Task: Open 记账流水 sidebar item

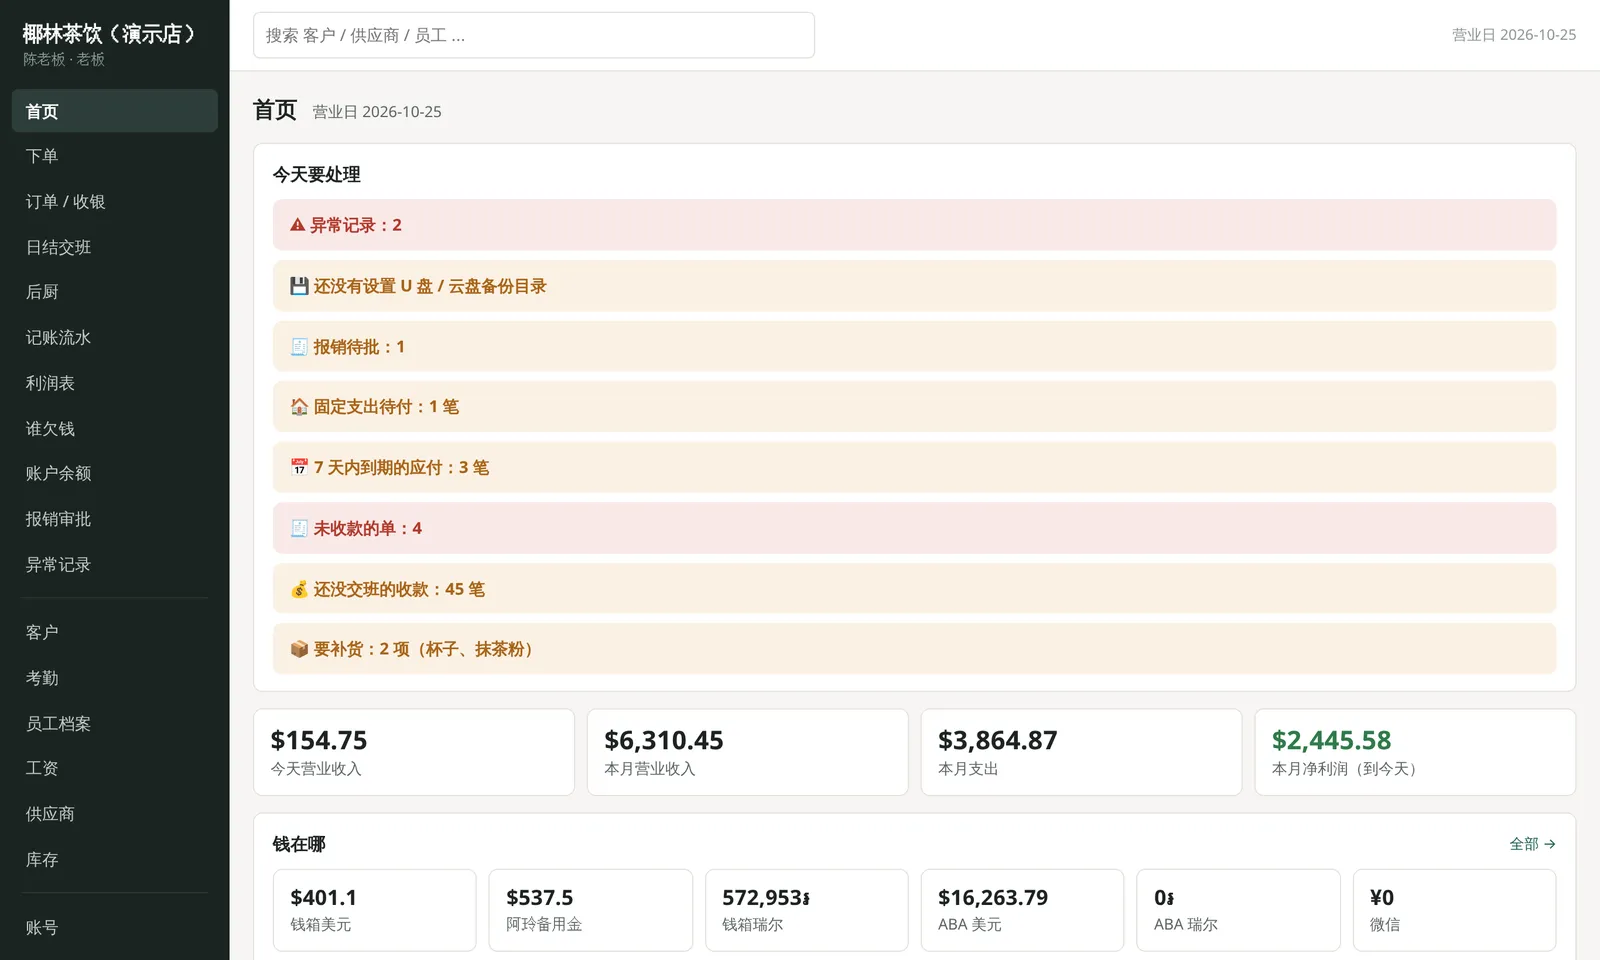Action: coord(115,338)
